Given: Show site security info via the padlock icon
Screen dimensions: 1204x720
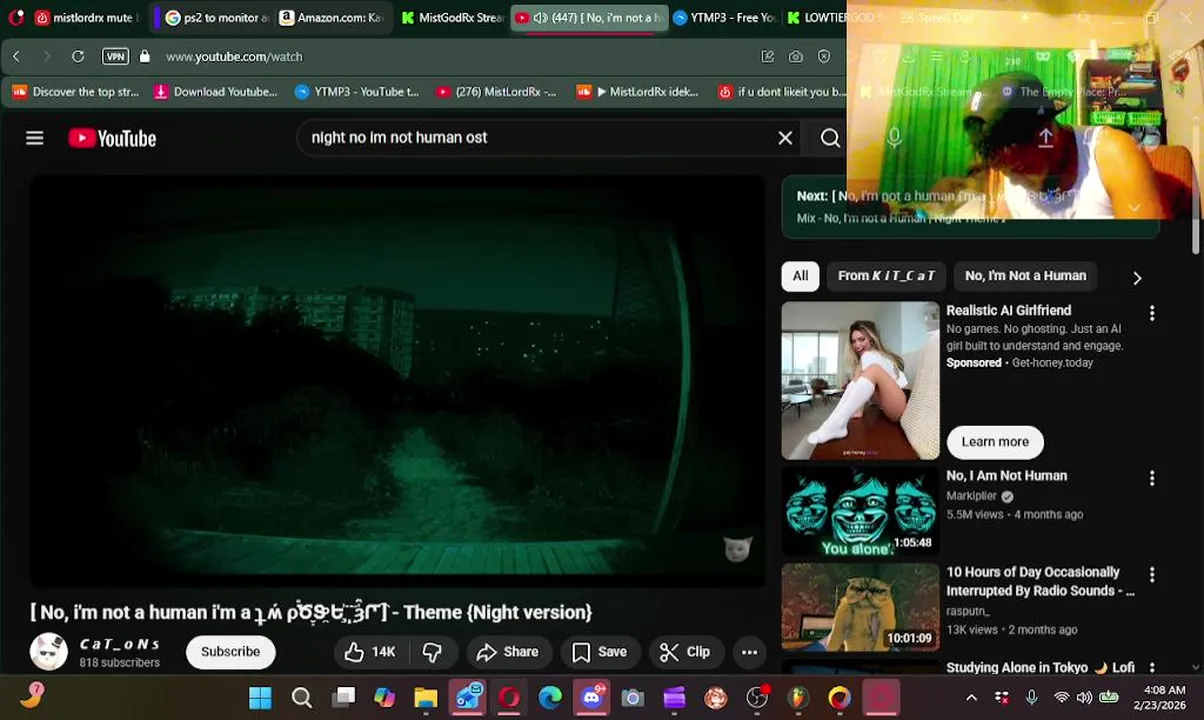Looking at the screenshot, I should click(x=145, y=57).
